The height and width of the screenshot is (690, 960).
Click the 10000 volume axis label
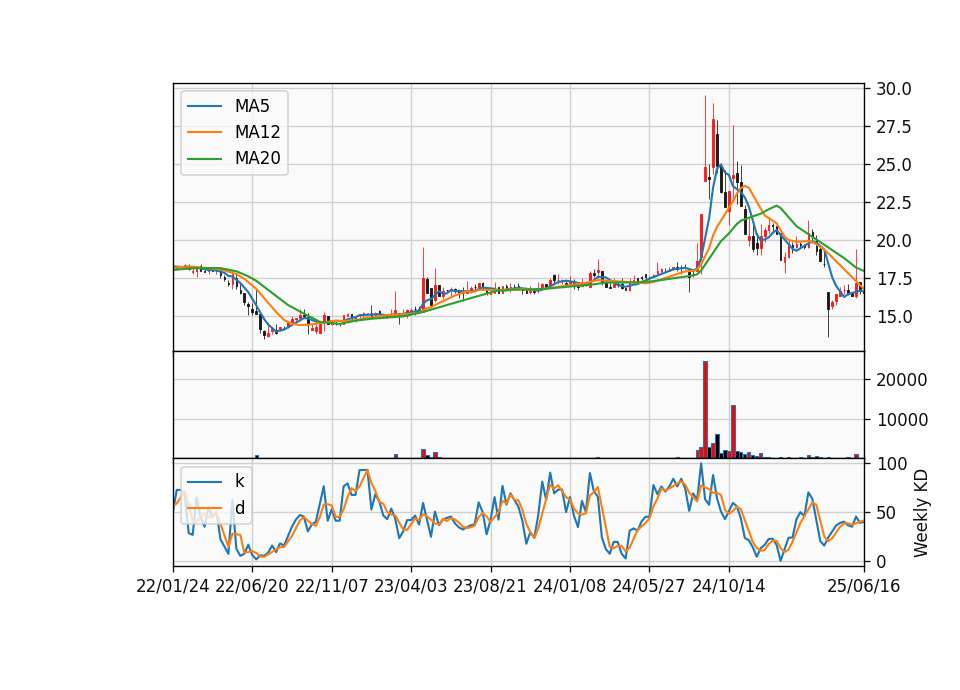coord(901,420)
